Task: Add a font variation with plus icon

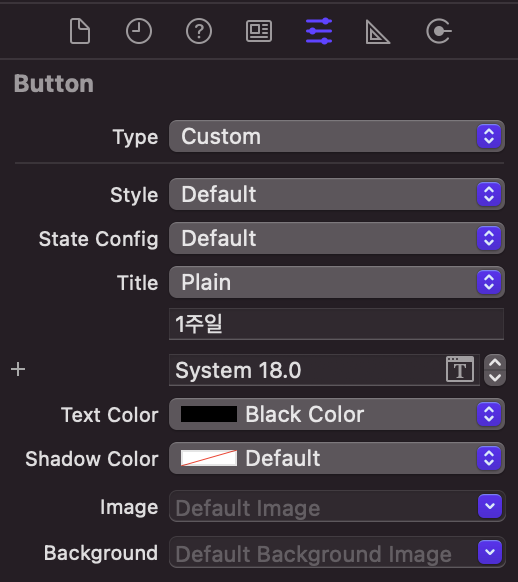Action: click(x=18, y=369)
